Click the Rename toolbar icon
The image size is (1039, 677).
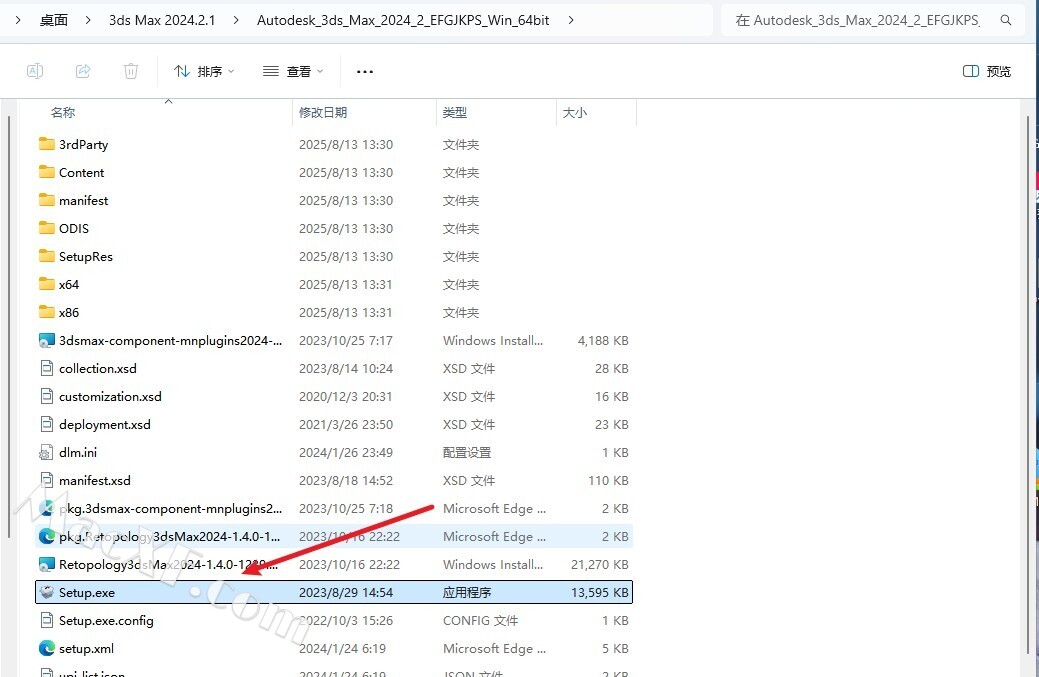(34, 71)
